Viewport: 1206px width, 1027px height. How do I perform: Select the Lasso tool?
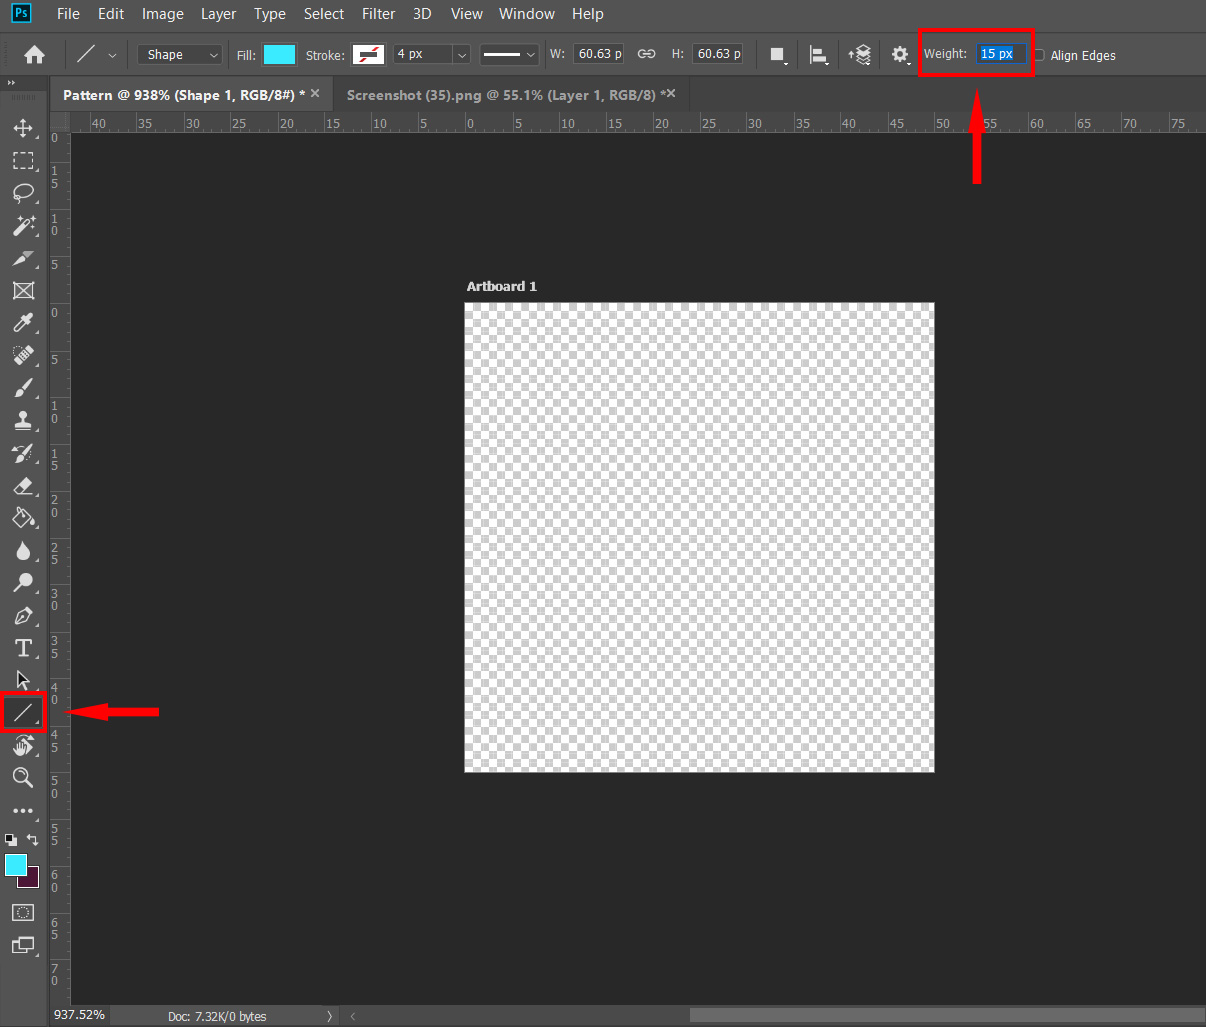coord(23,193)
